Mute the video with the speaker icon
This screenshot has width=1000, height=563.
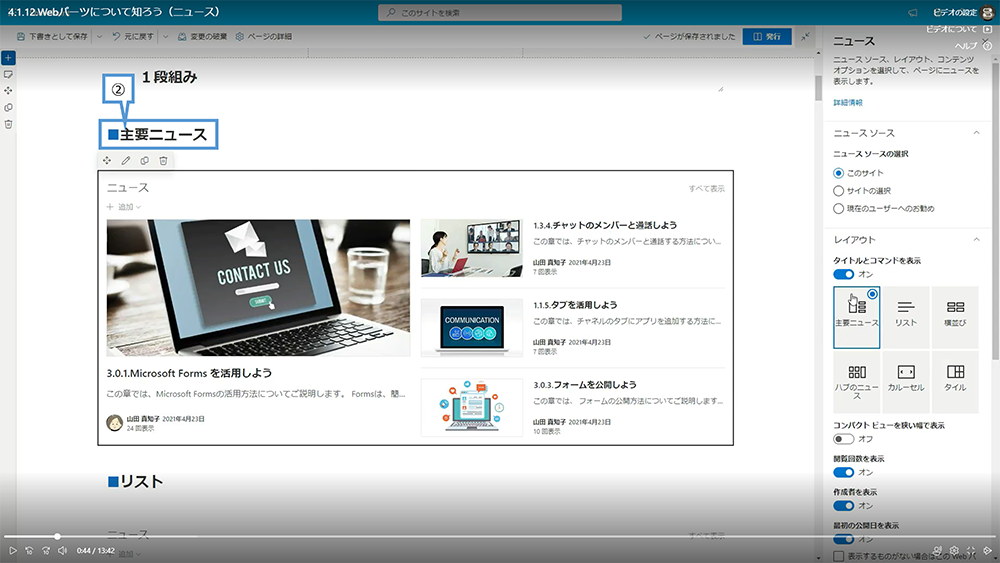(62, 550)
